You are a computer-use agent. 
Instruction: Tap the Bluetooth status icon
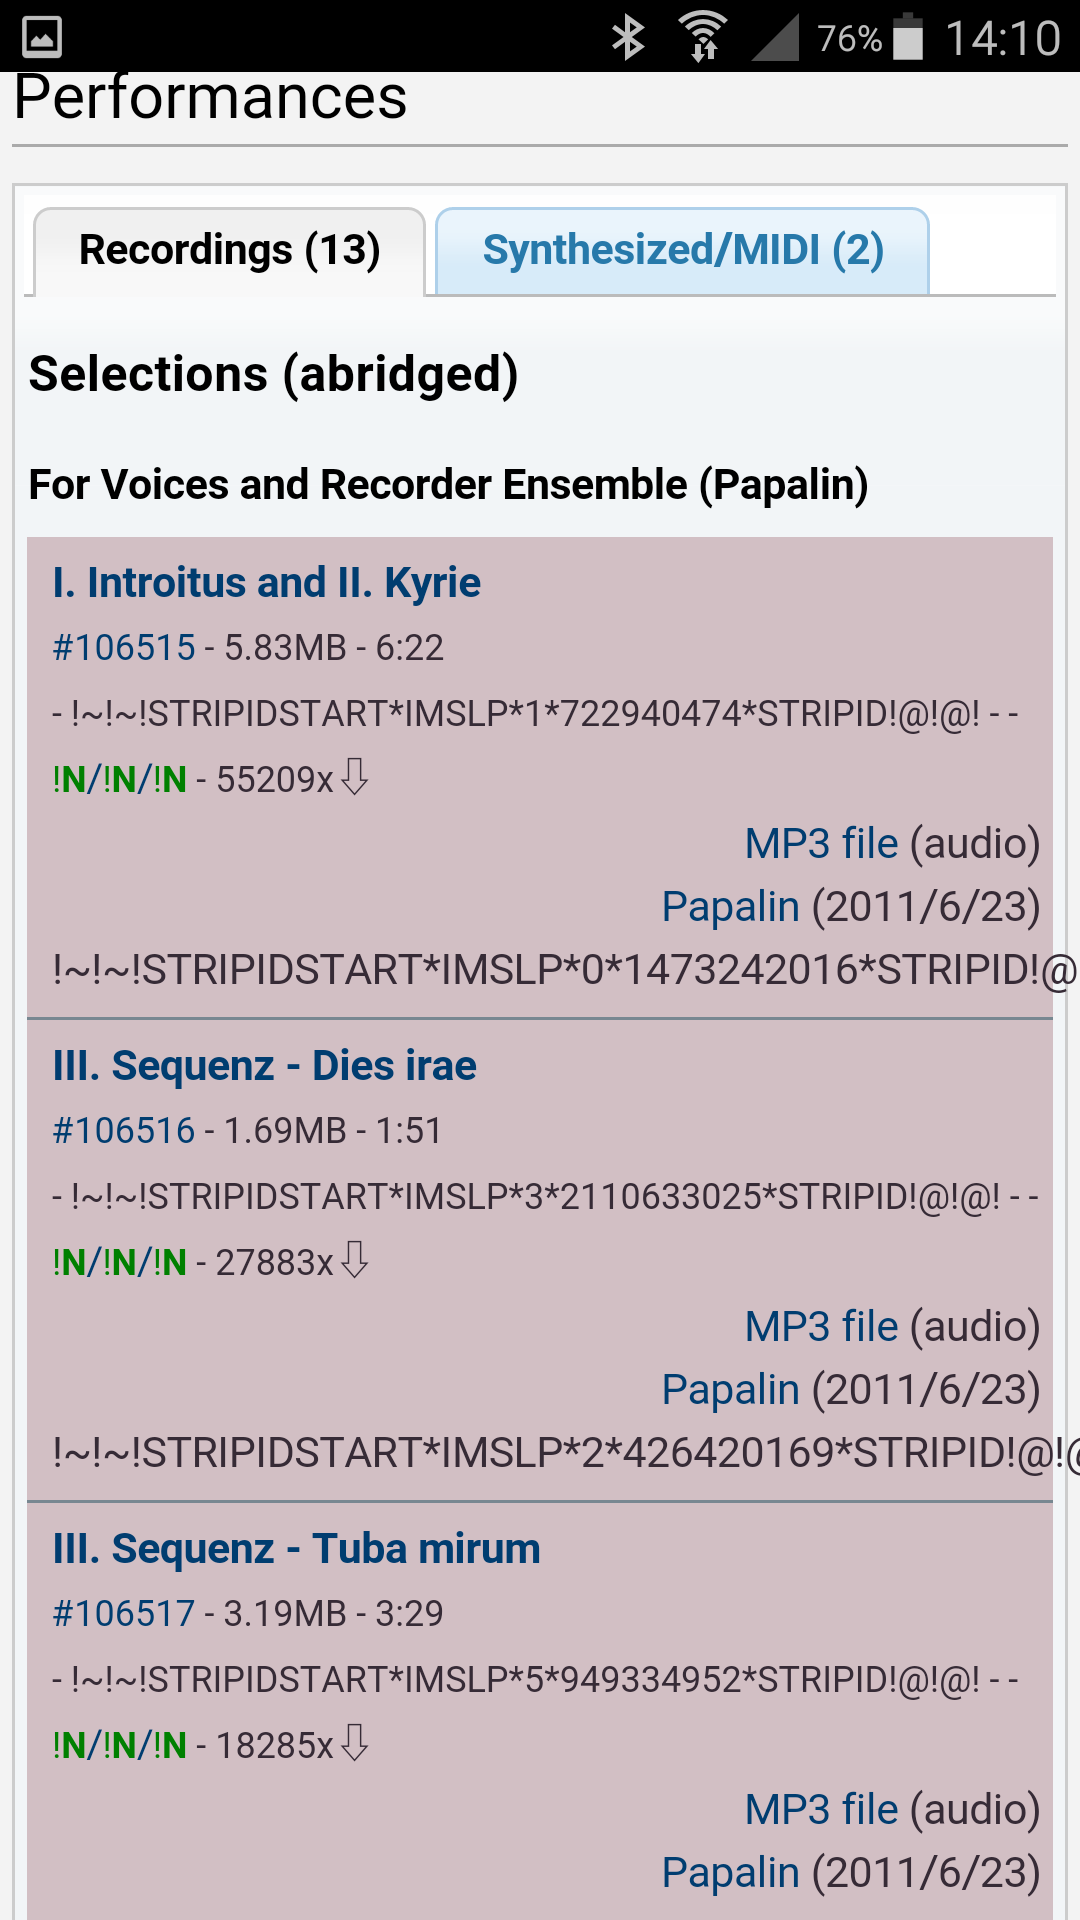[628, 37]
